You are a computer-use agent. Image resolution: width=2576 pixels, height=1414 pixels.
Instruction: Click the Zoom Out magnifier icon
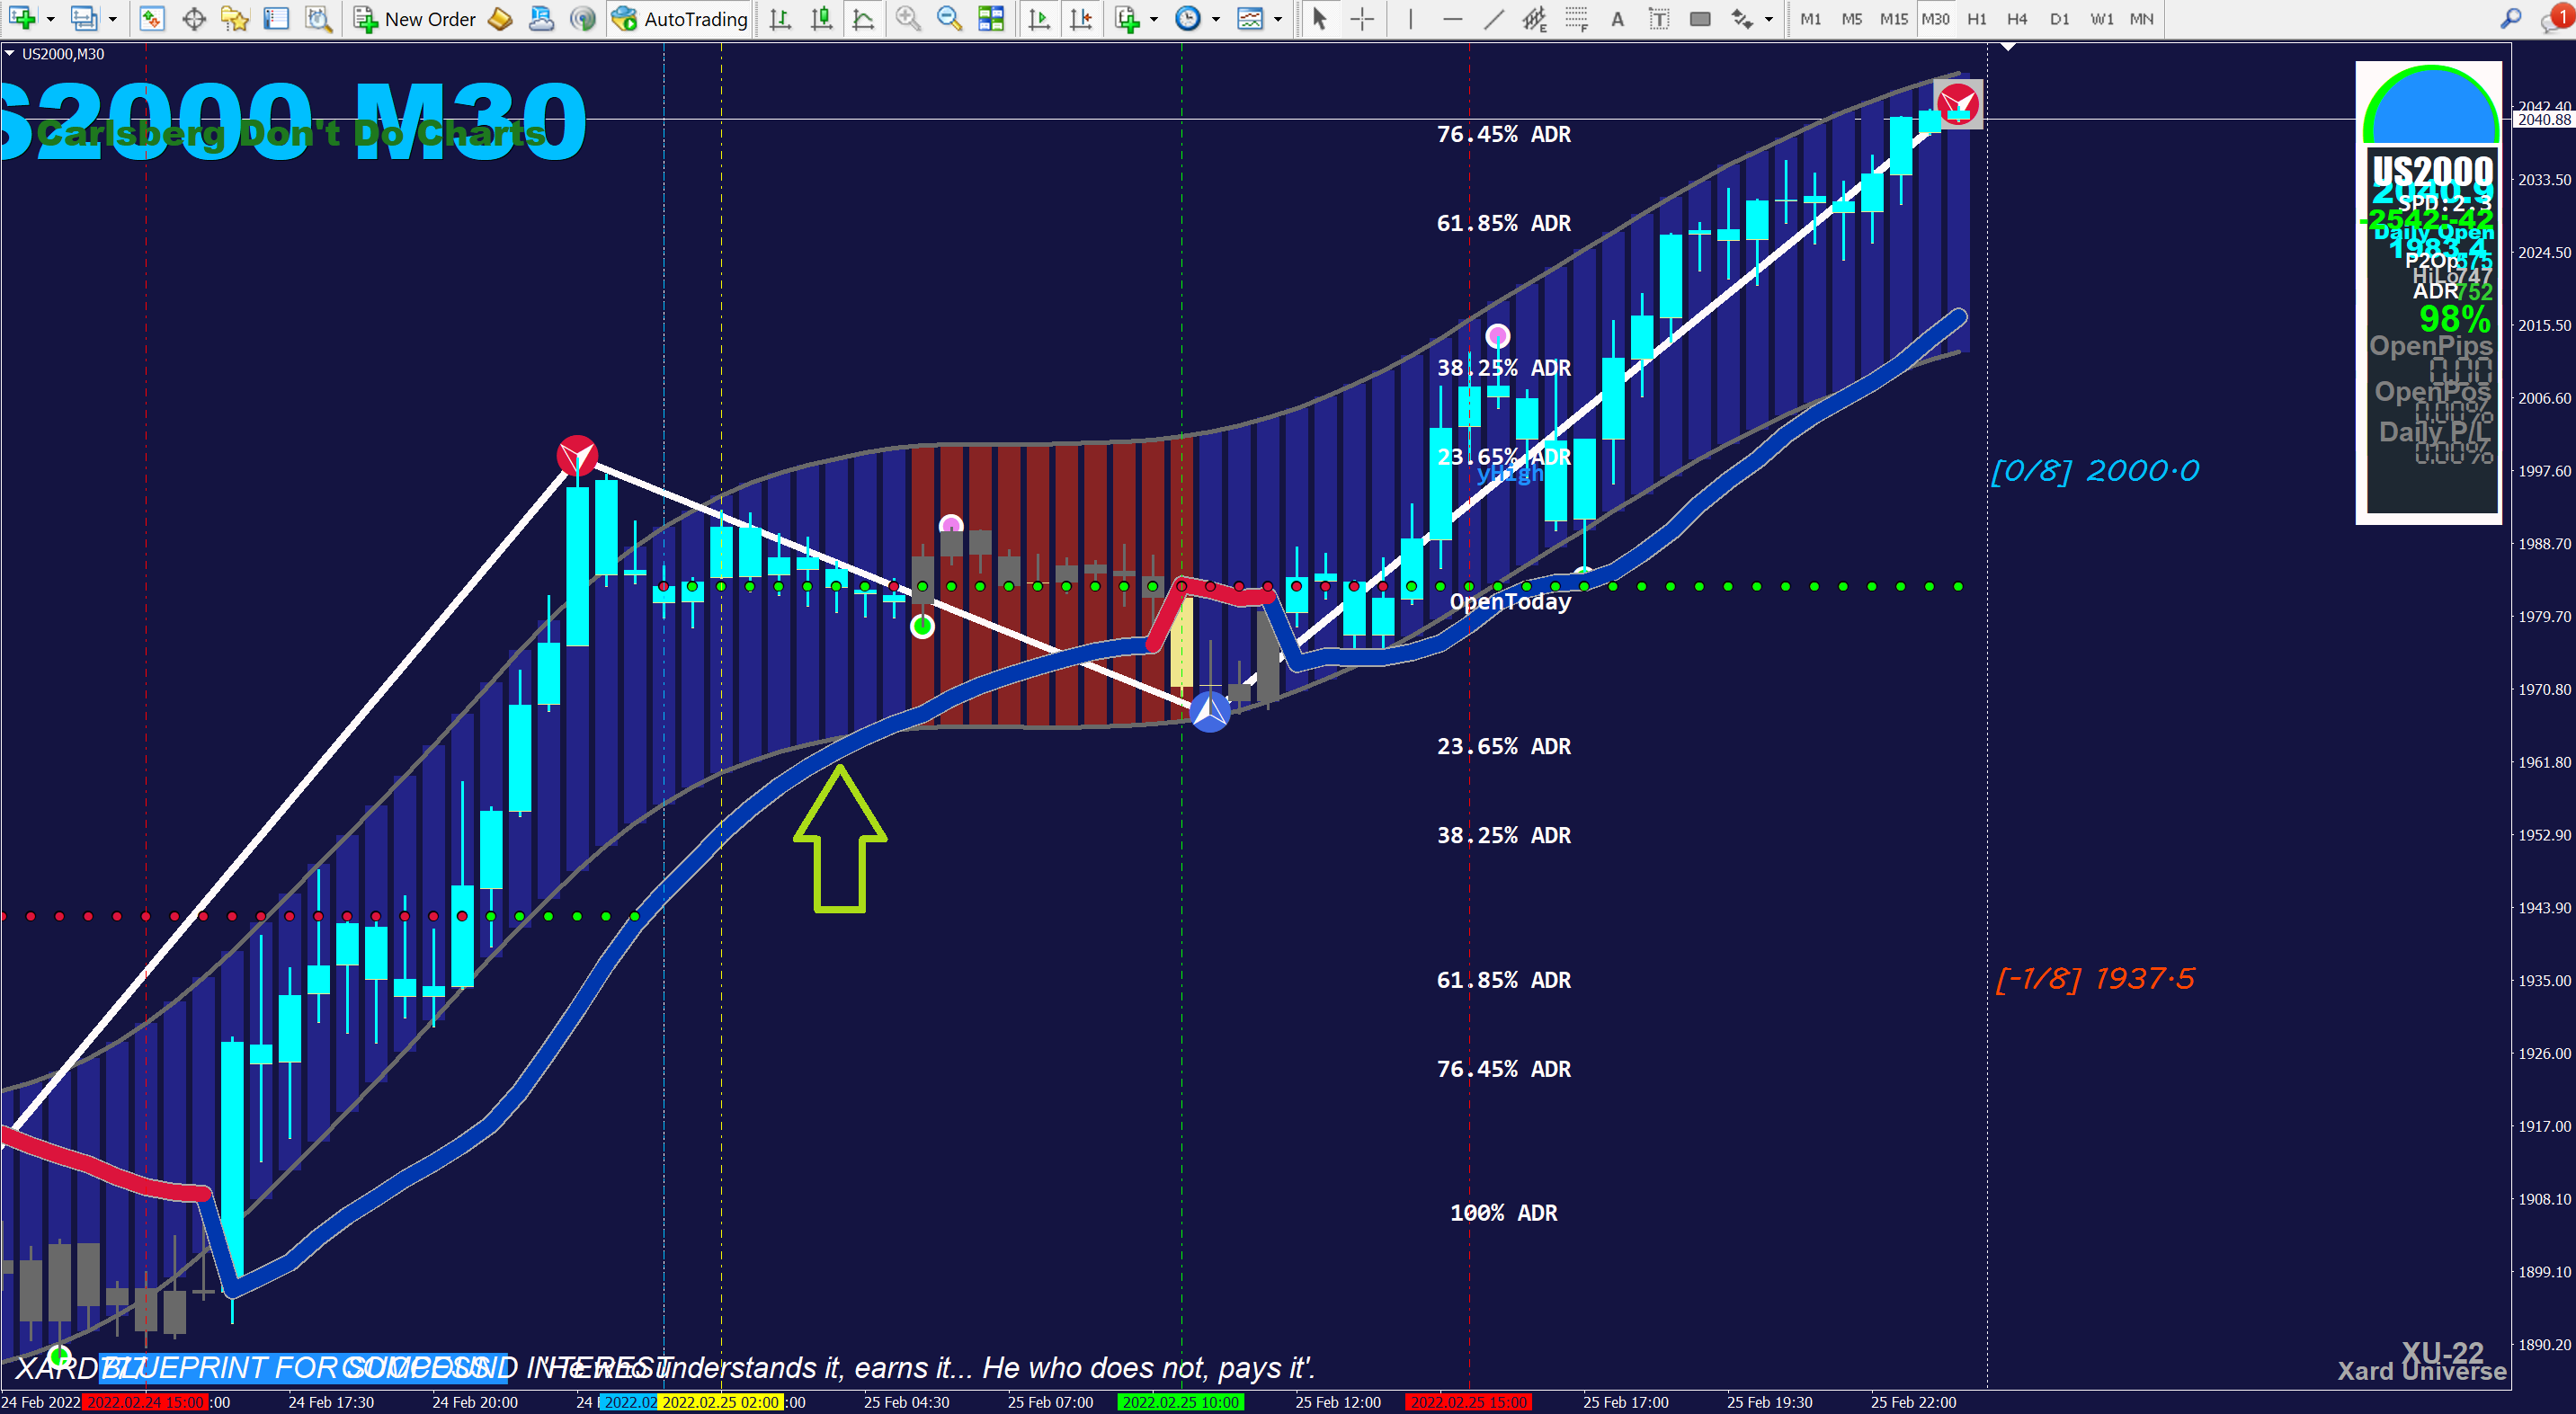click(949, 19)
